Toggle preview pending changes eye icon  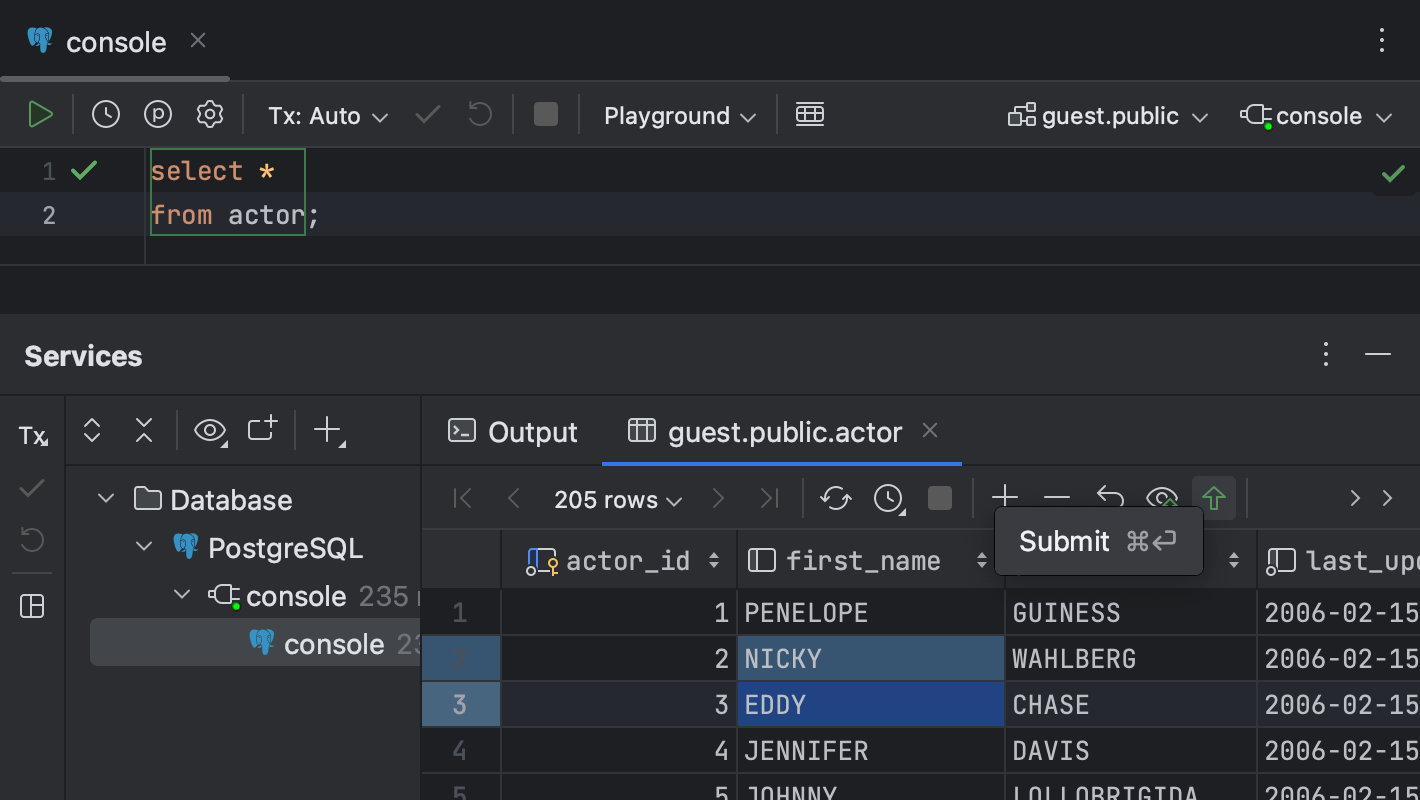(x=1161, y=497)
